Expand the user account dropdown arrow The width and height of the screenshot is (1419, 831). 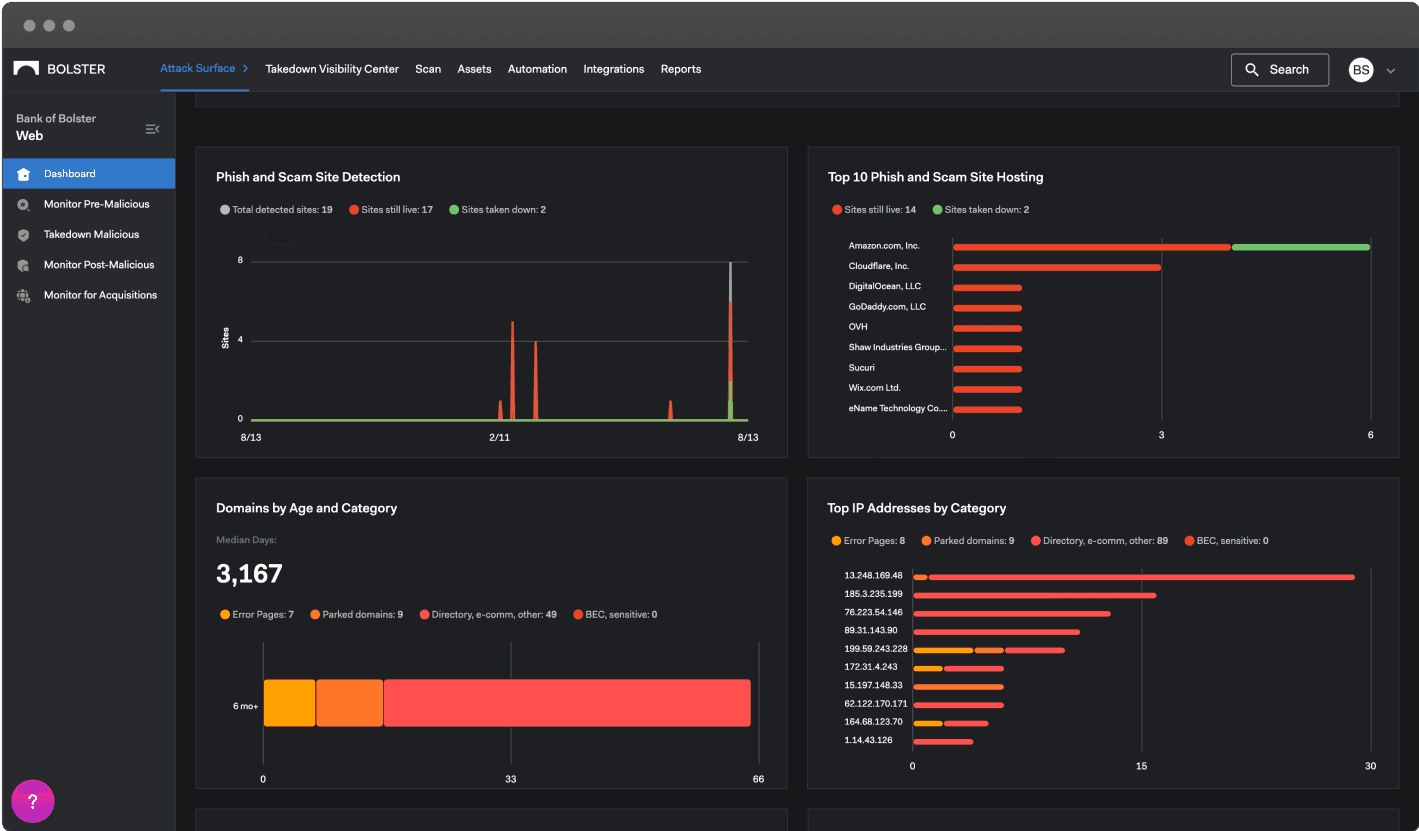click(x=1390, y=71)
